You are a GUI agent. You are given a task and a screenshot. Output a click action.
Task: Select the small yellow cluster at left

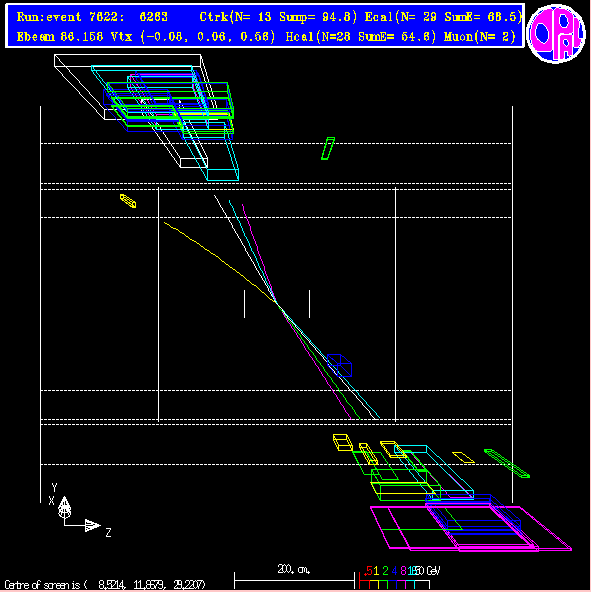pos(128,201)
